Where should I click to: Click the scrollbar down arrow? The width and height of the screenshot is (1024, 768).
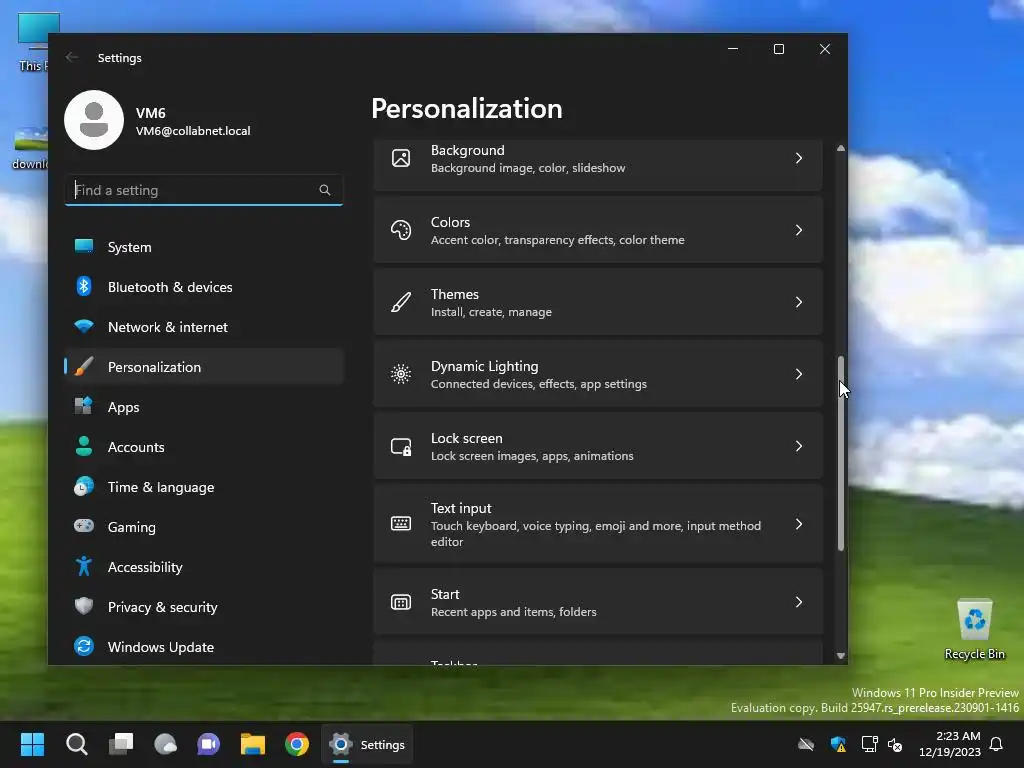click(x=840, y=655)
